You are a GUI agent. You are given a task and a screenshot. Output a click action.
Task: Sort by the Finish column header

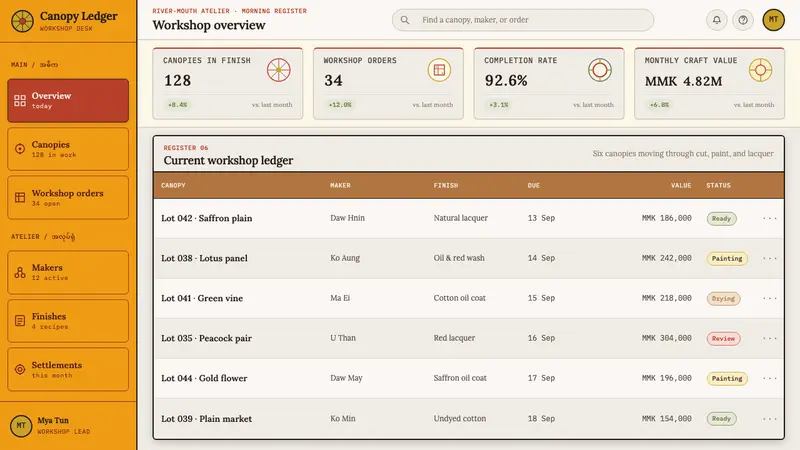coord(446,185)
